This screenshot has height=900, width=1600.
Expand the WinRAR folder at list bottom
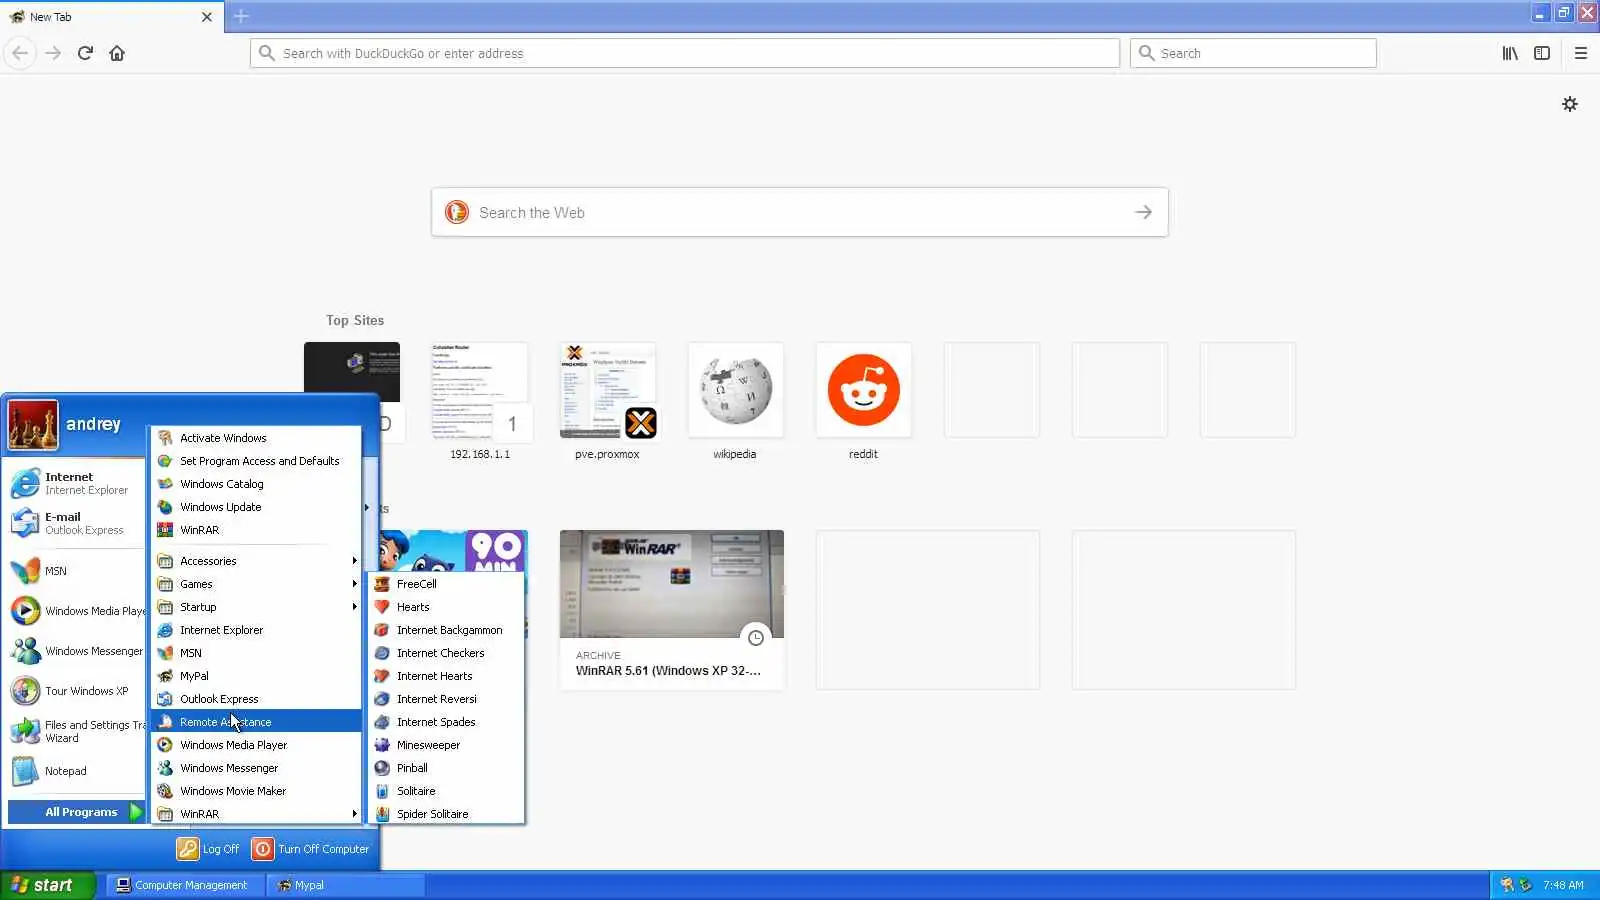[x=256, y=814]
